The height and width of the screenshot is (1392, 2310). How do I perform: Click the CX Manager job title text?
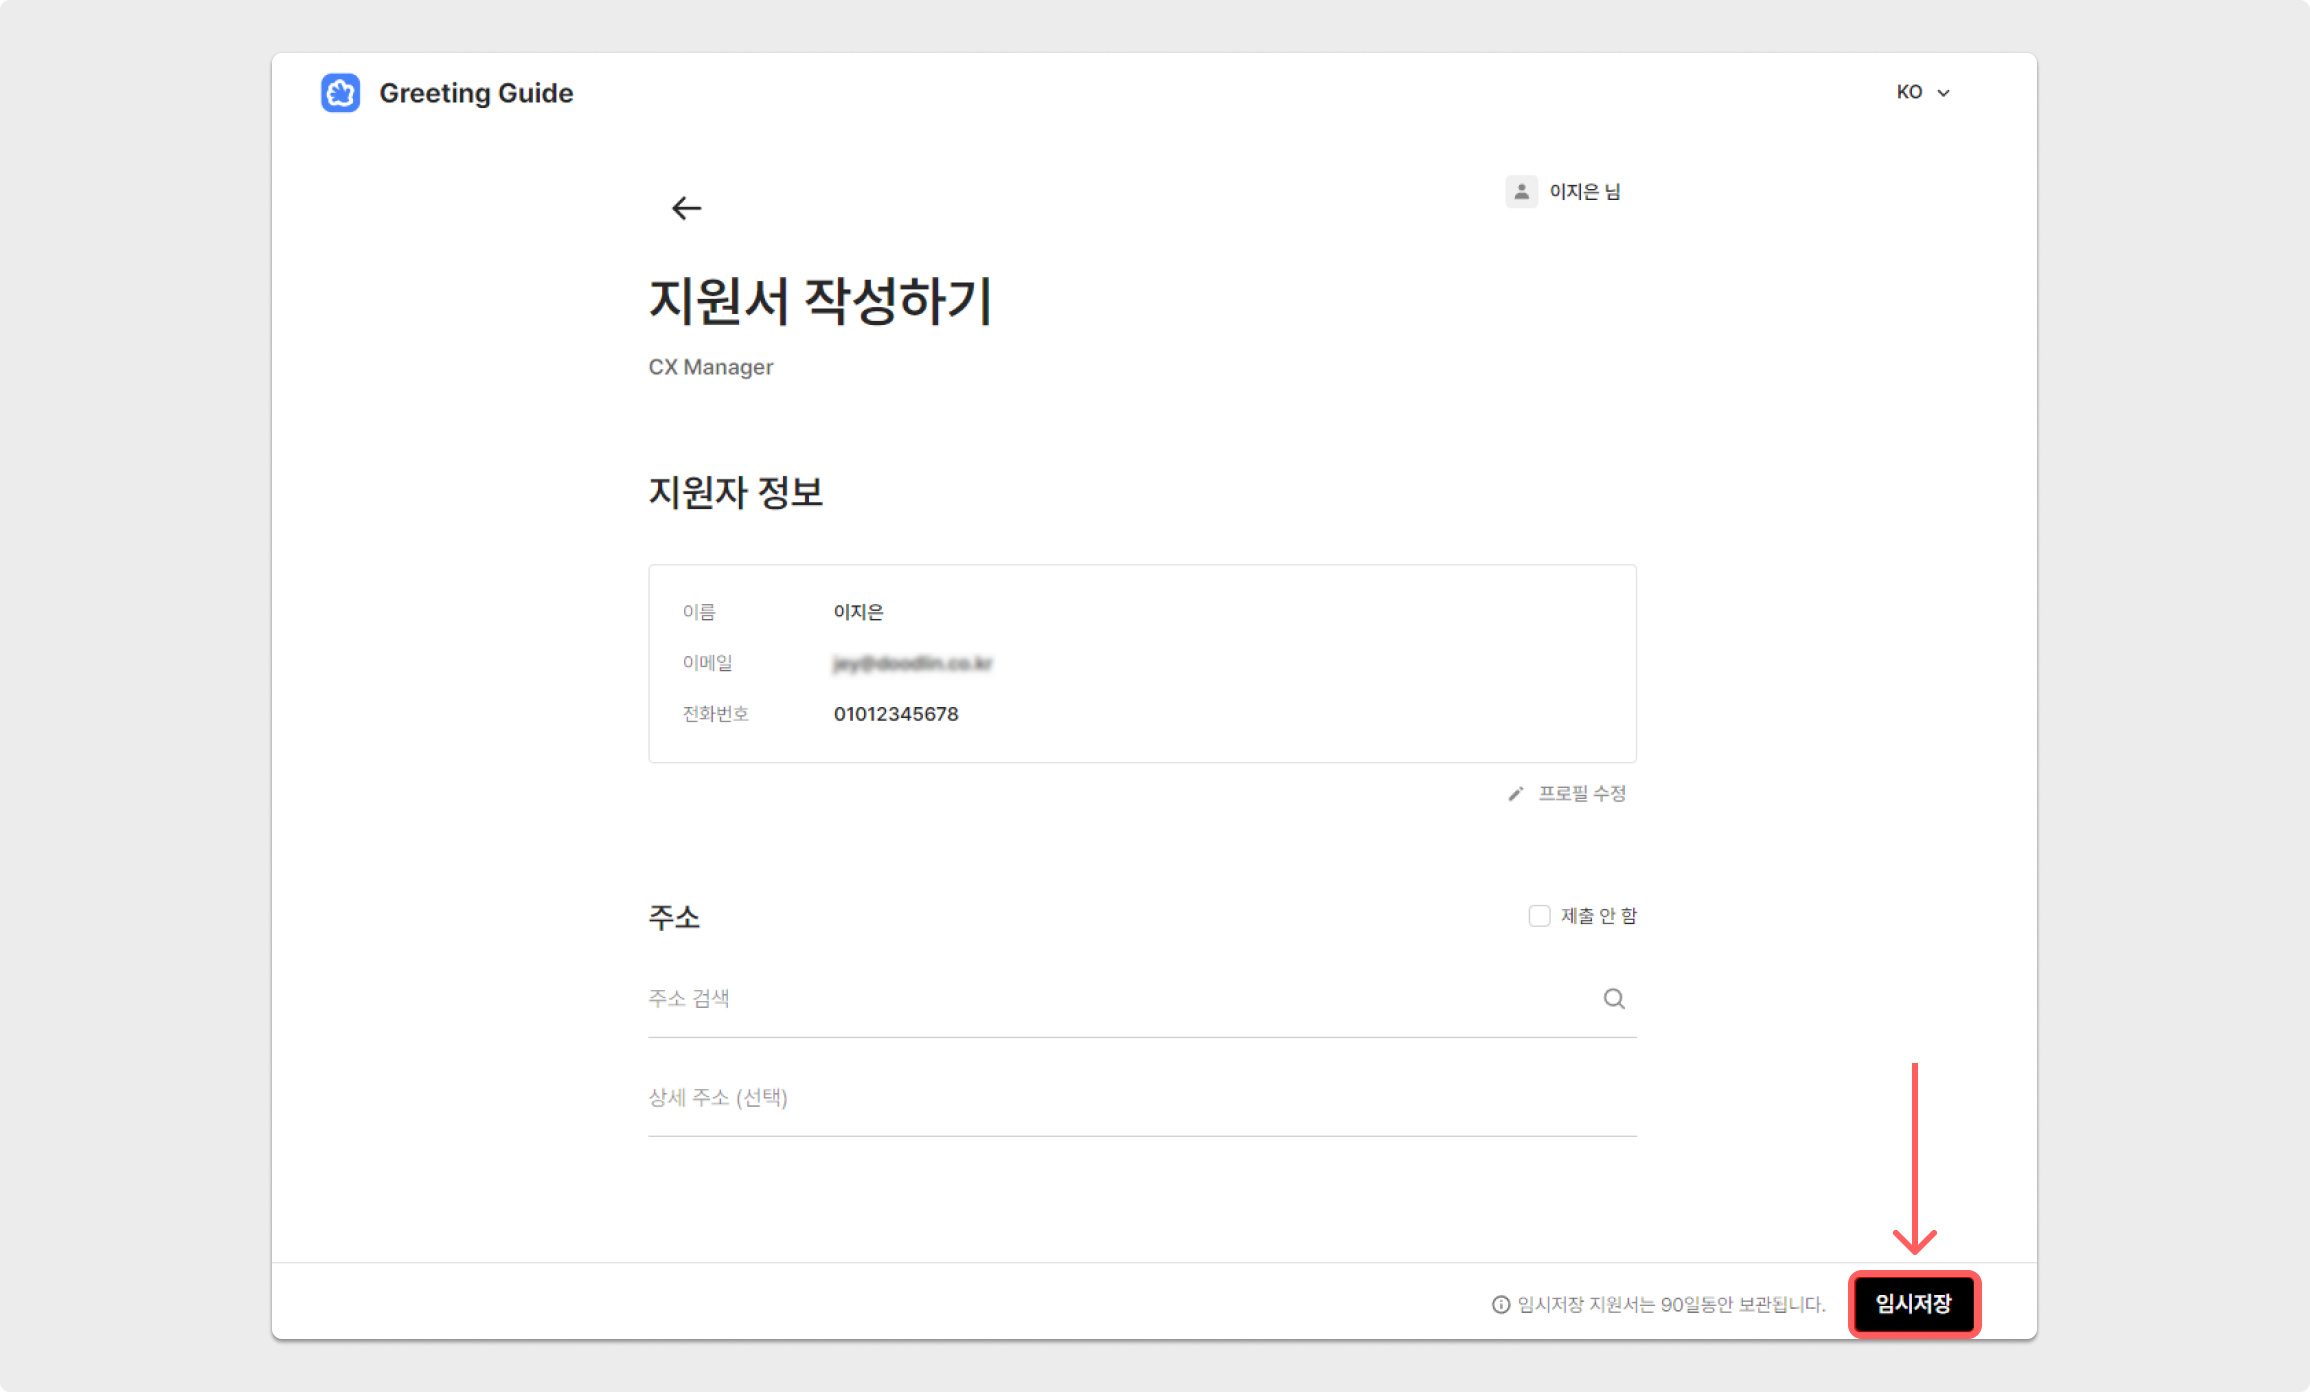[x=710, y=367]
